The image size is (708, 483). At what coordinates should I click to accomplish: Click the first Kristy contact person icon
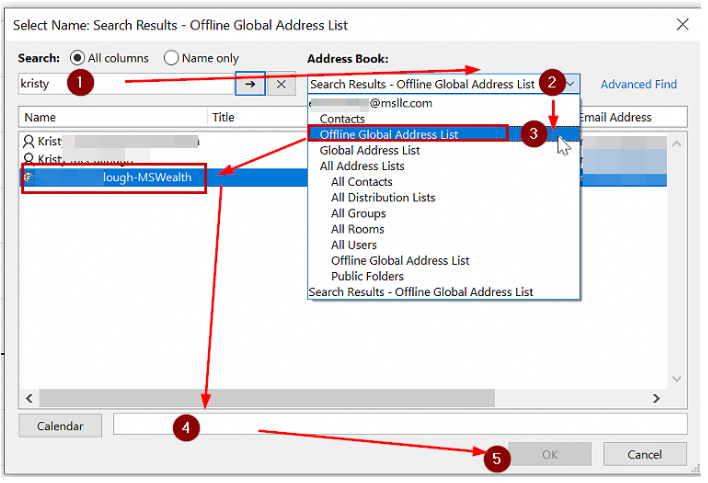point(29,142)
